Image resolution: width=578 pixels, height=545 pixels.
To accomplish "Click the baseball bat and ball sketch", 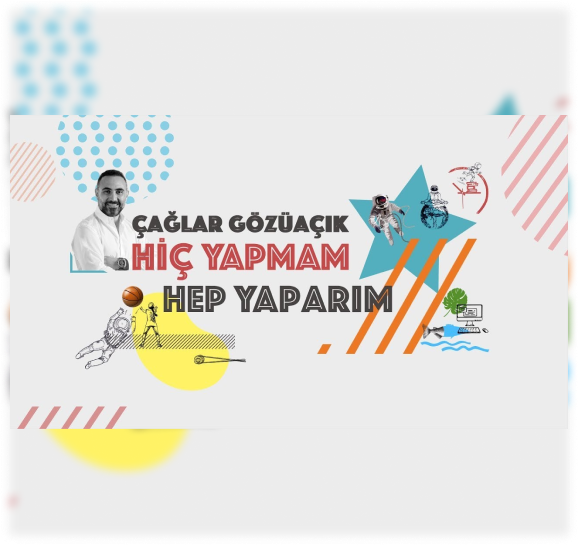I will pos(220,359).
